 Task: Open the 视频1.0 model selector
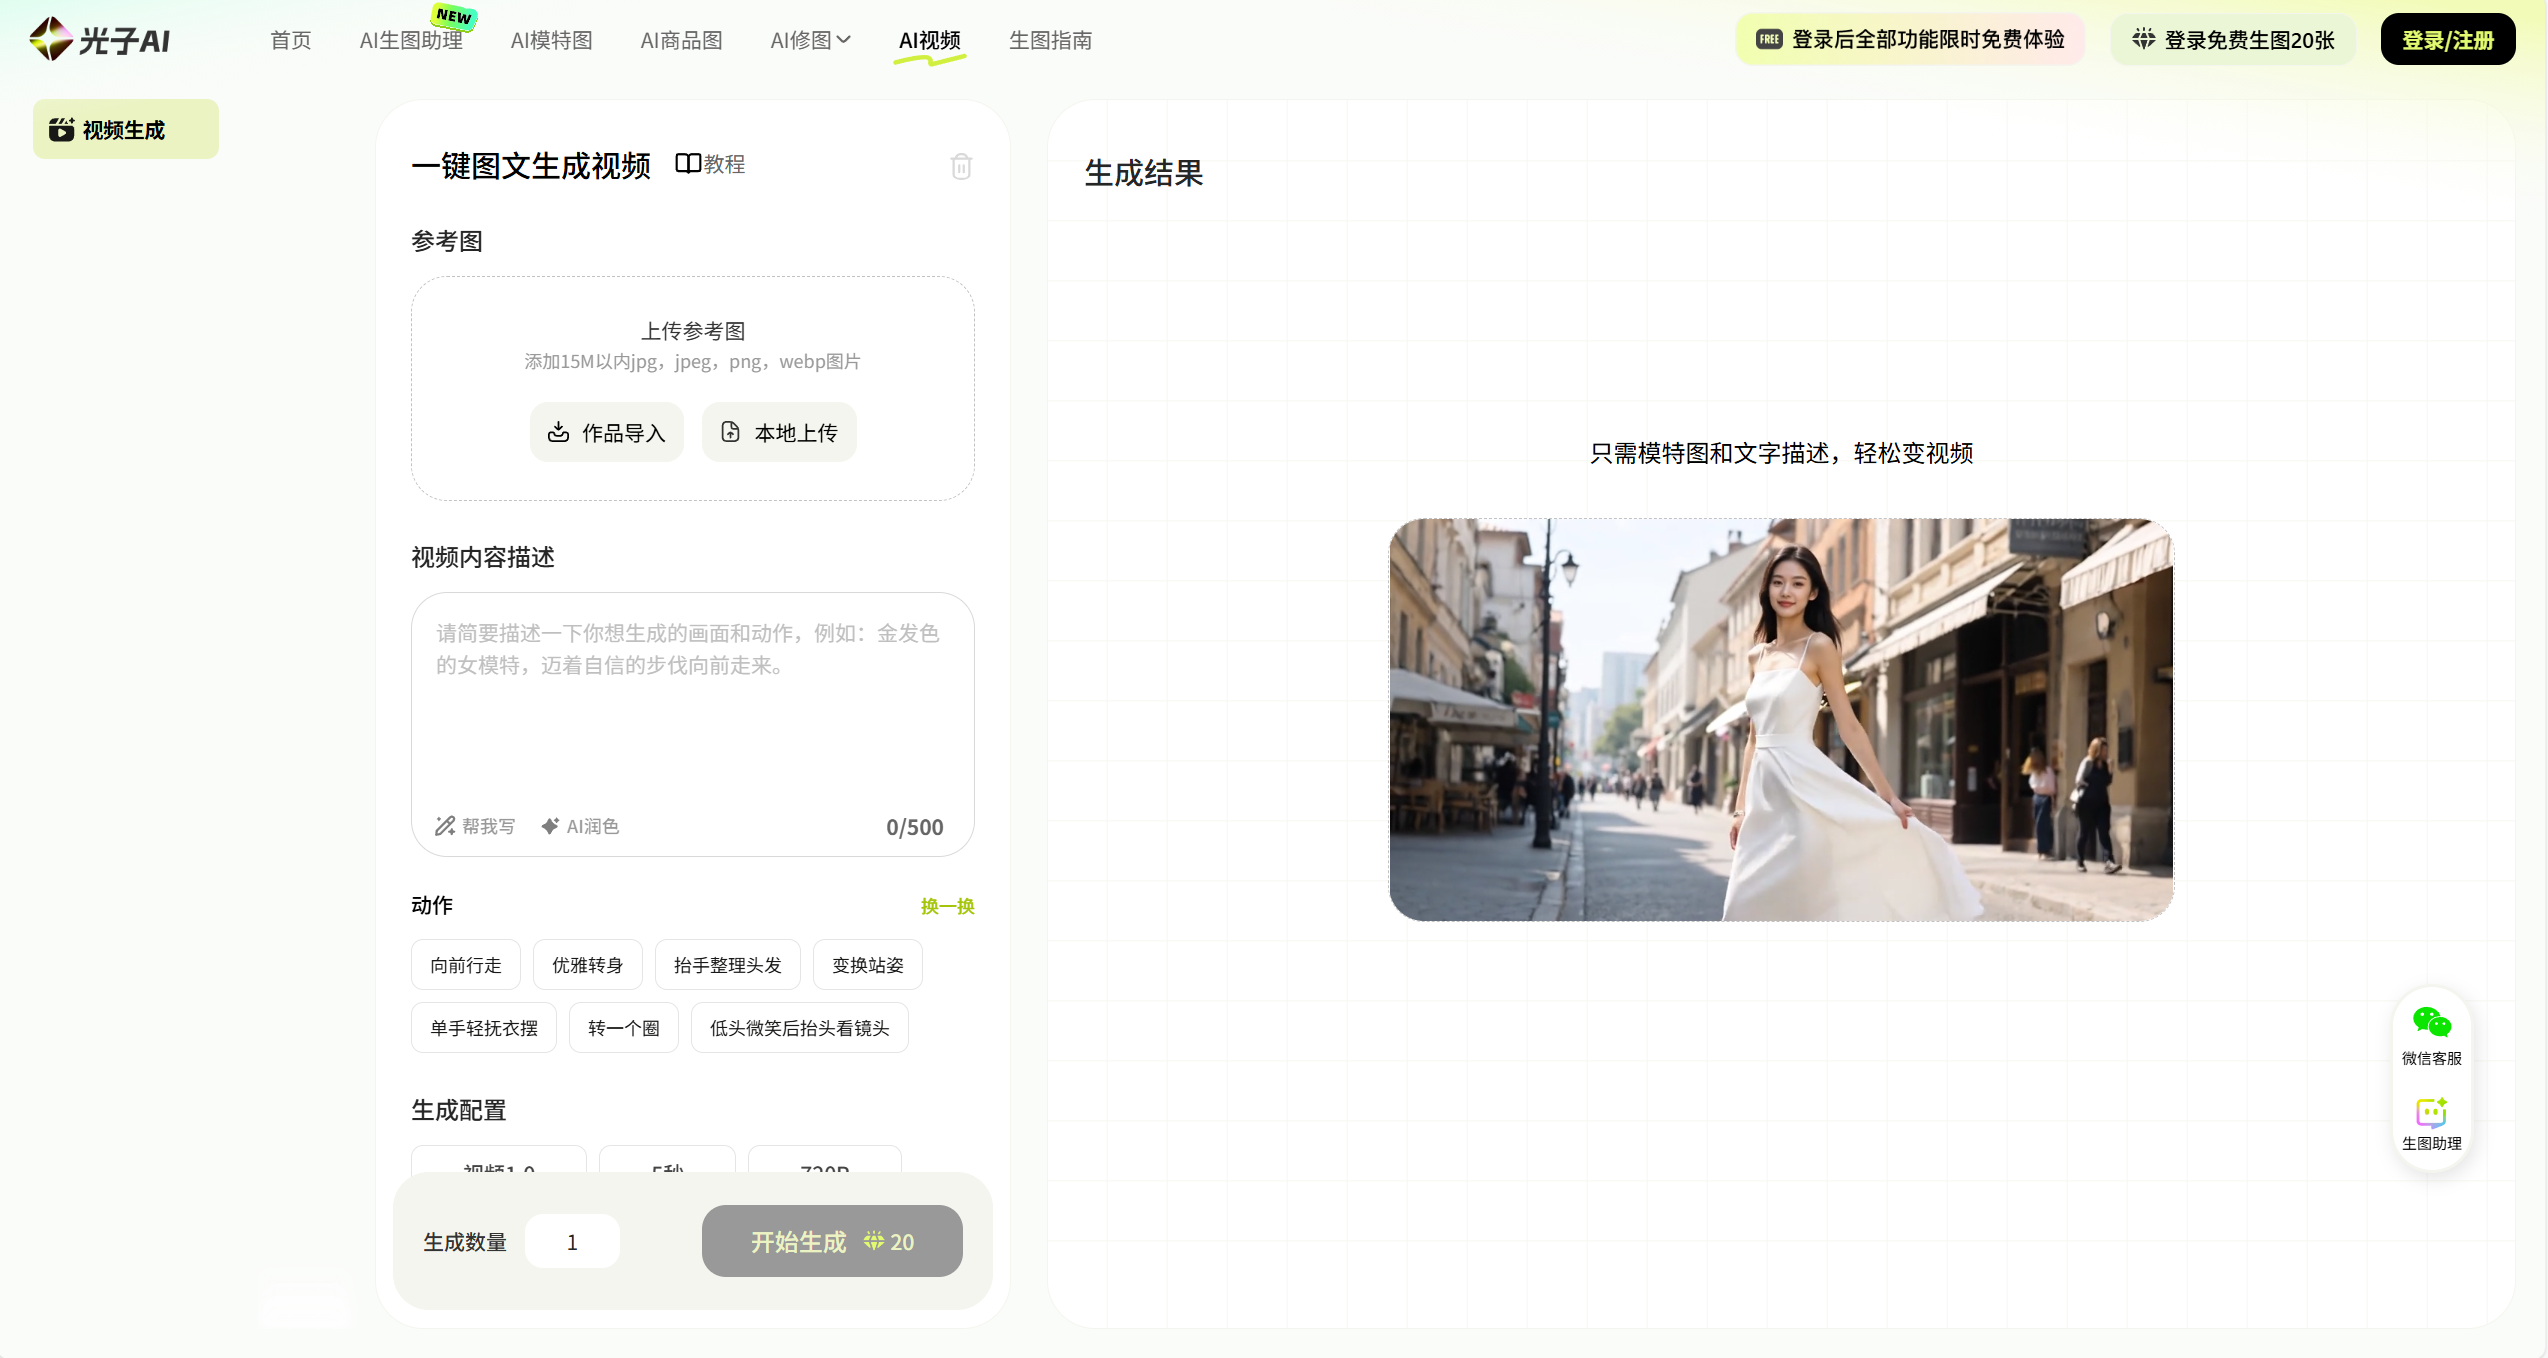pos(499,1160)
